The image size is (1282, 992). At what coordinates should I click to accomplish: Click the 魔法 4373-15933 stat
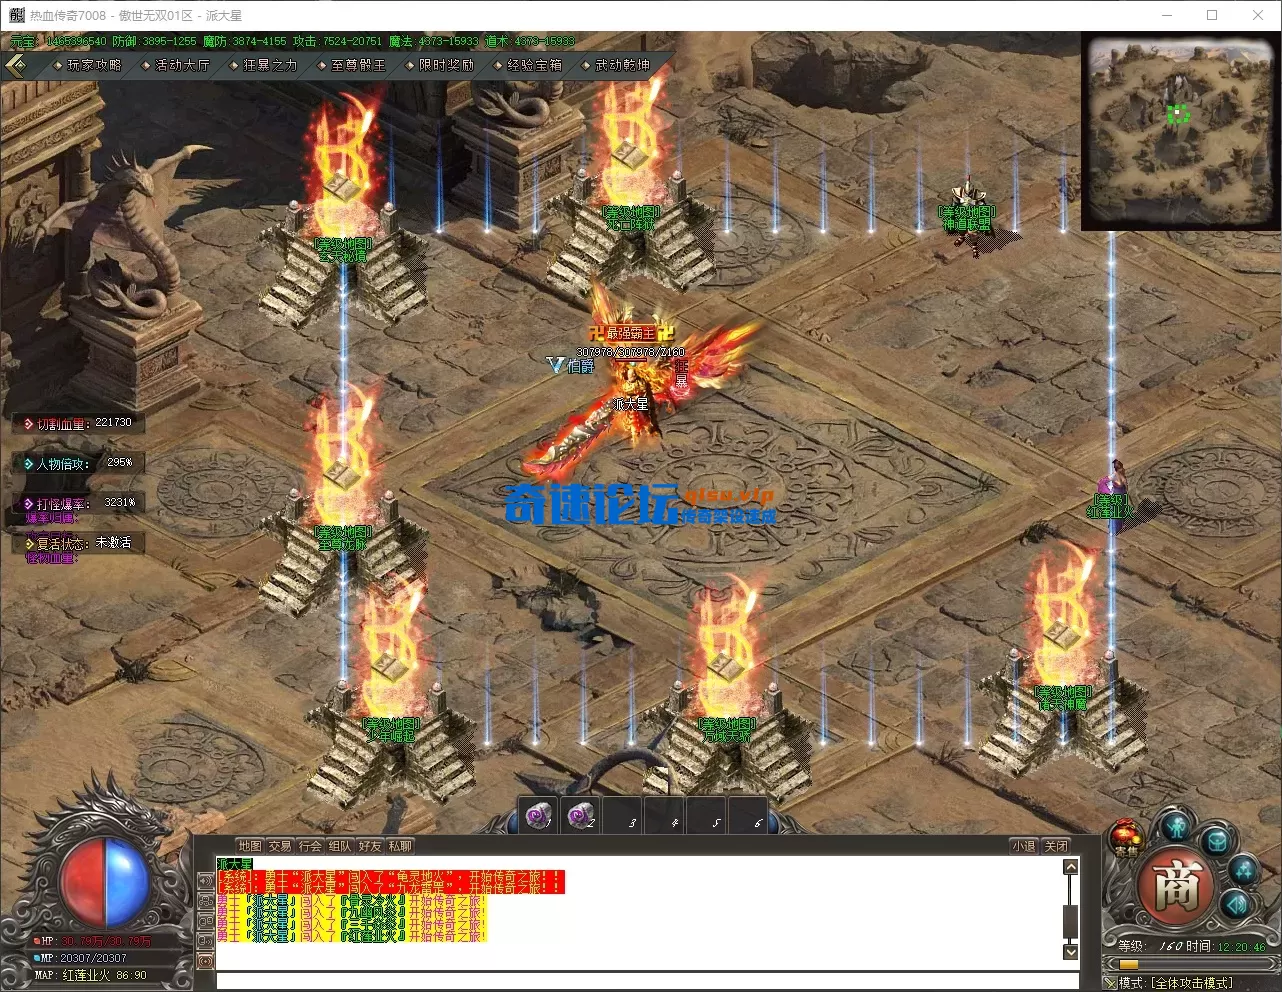pyautogui.click(x=433, y=41)
